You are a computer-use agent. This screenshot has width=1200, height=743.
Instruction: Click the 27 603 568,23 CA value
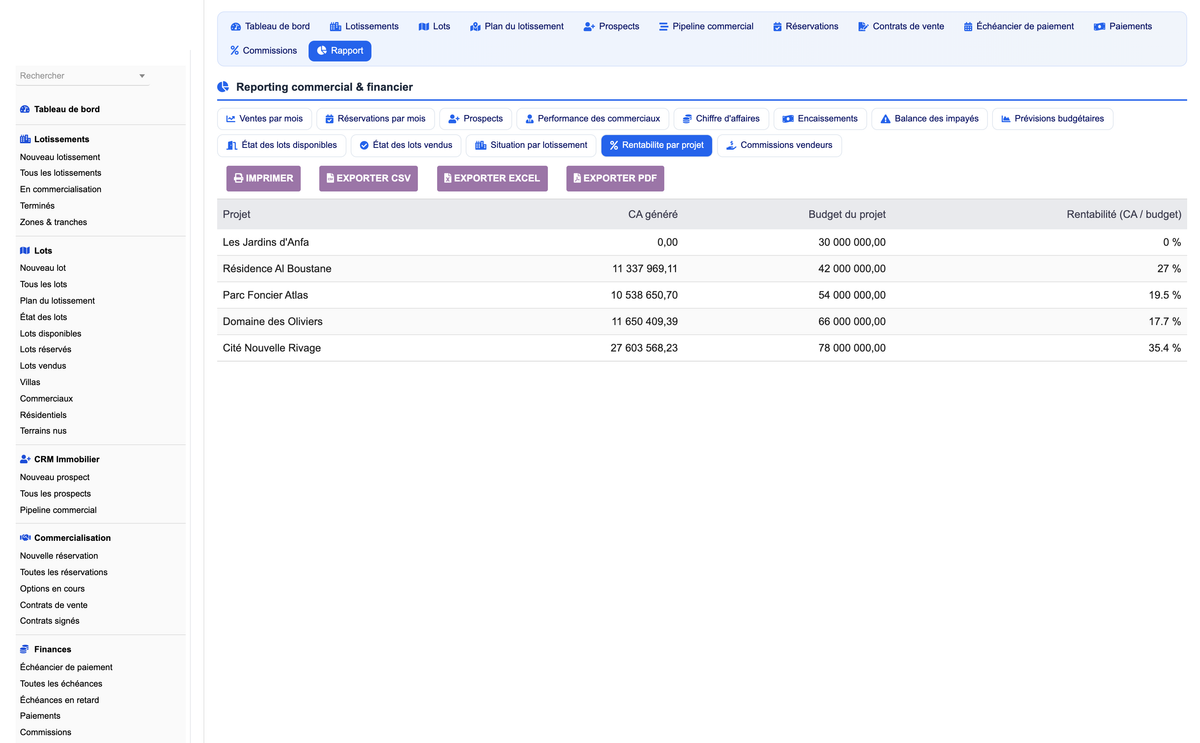click(x=644, y=348)
